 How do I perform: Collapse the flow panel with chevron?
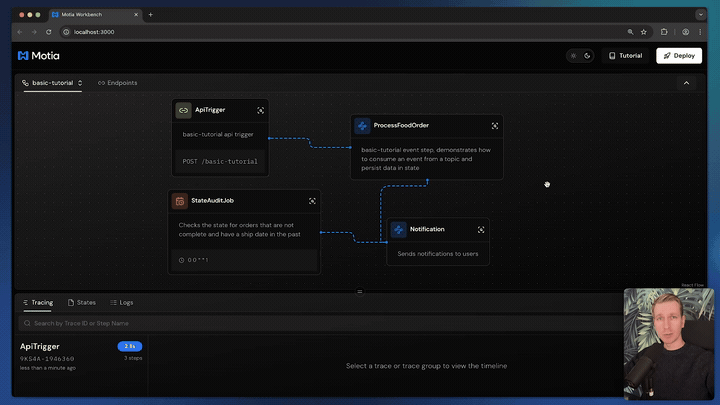click(686, 83)
